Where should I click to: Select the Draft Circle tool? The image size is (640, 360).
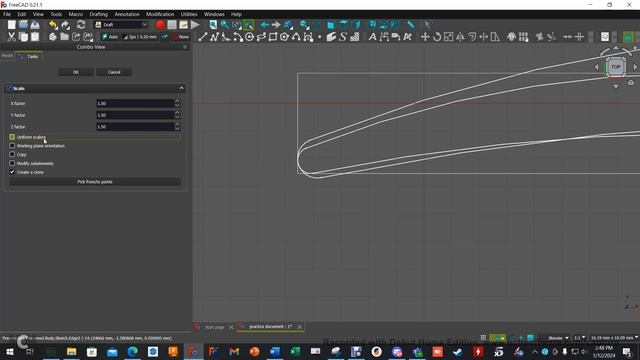[x=249, y=37]
